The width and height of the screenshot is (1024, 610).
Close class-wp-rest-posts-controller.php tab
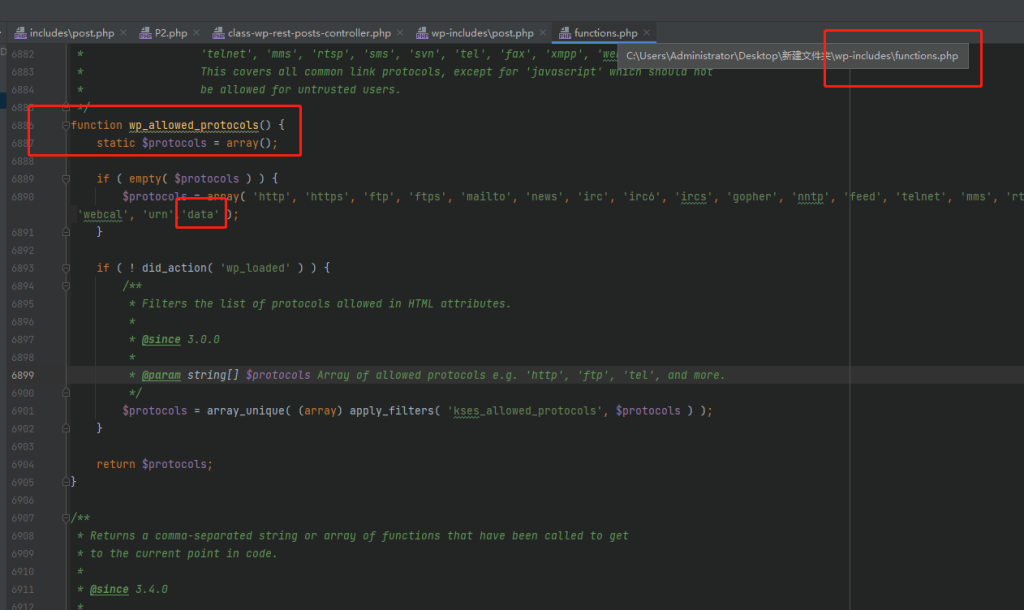400,33
